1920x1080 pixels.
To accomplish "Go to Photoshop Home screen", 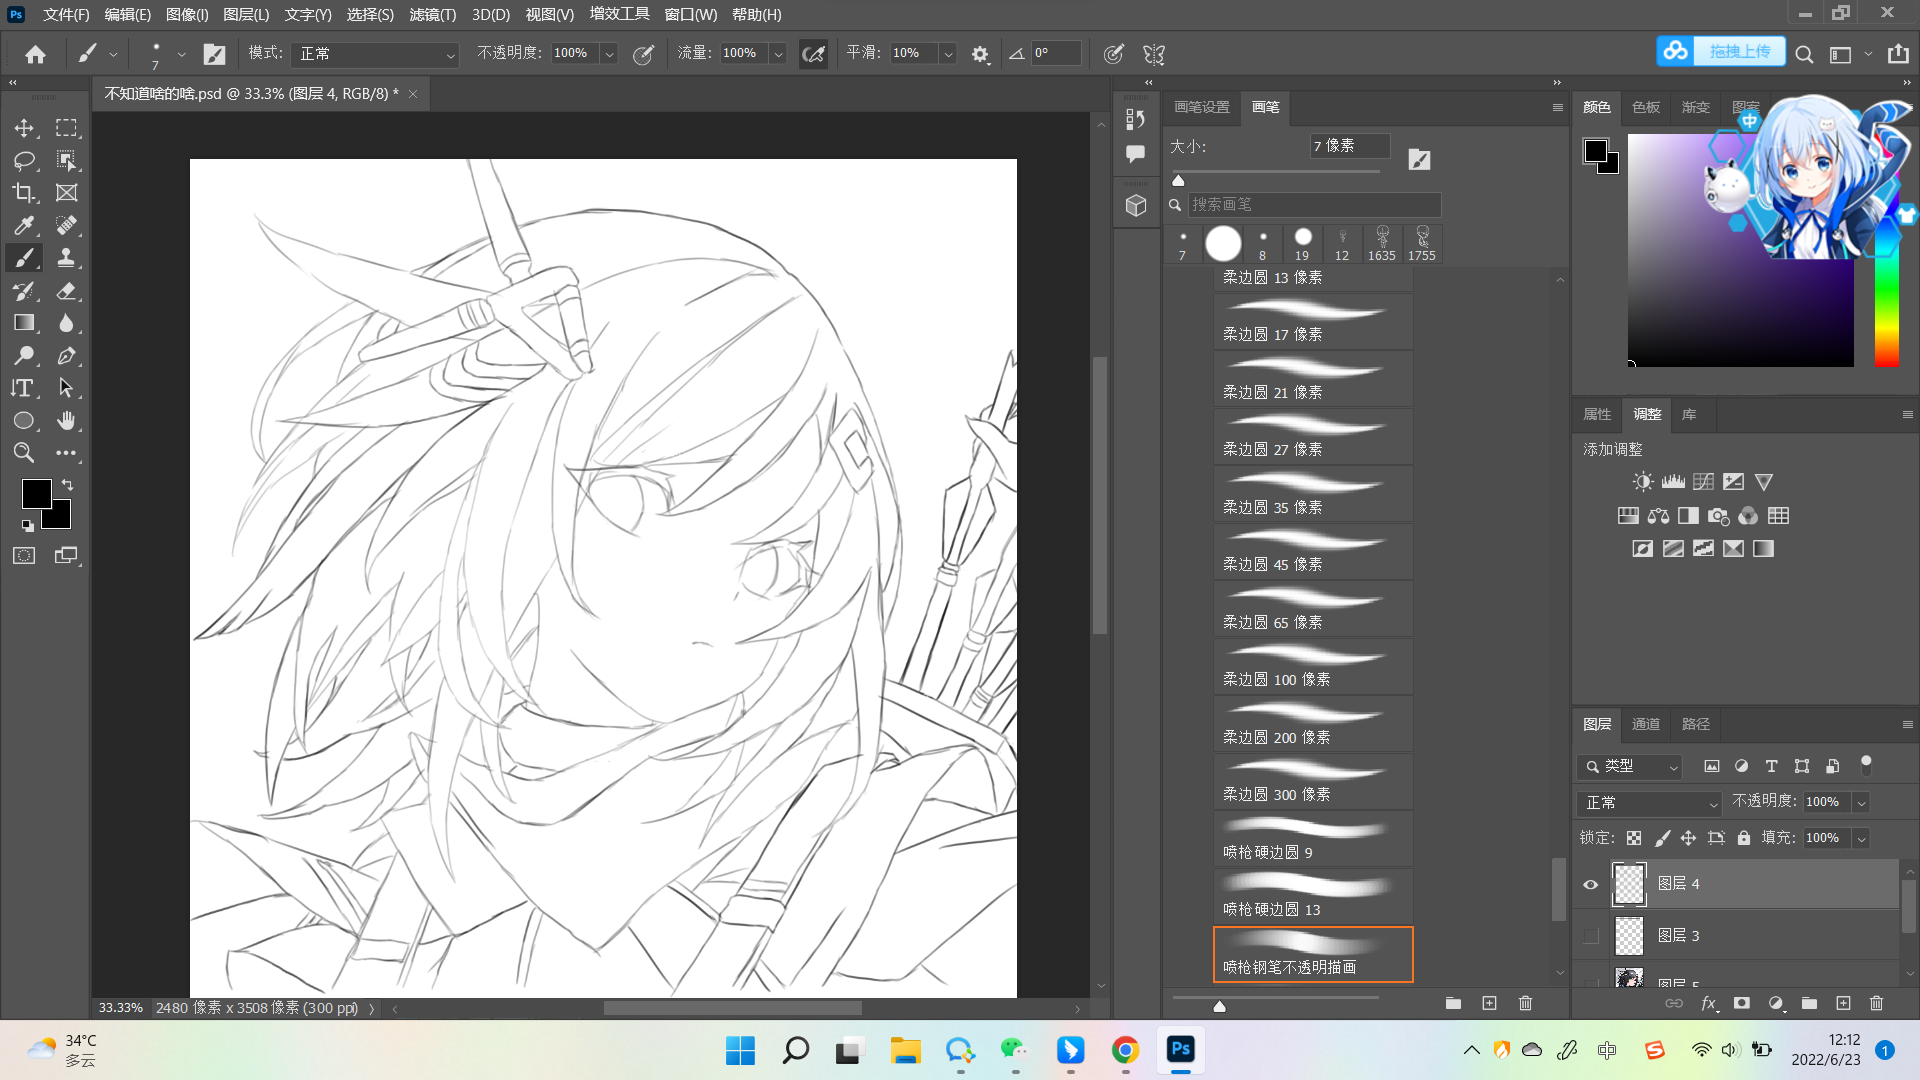I will pyautogui.click(x=35, y=54).
